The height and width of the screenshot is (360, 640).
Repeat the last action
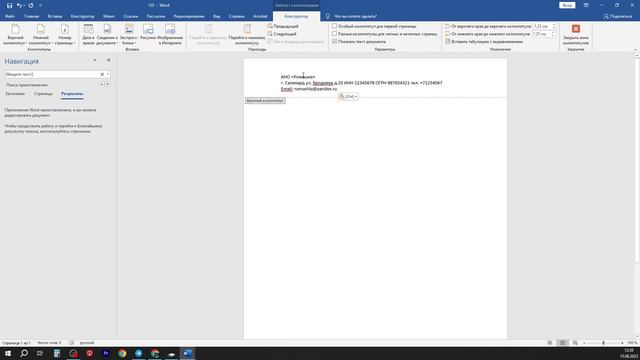point(31,5)
